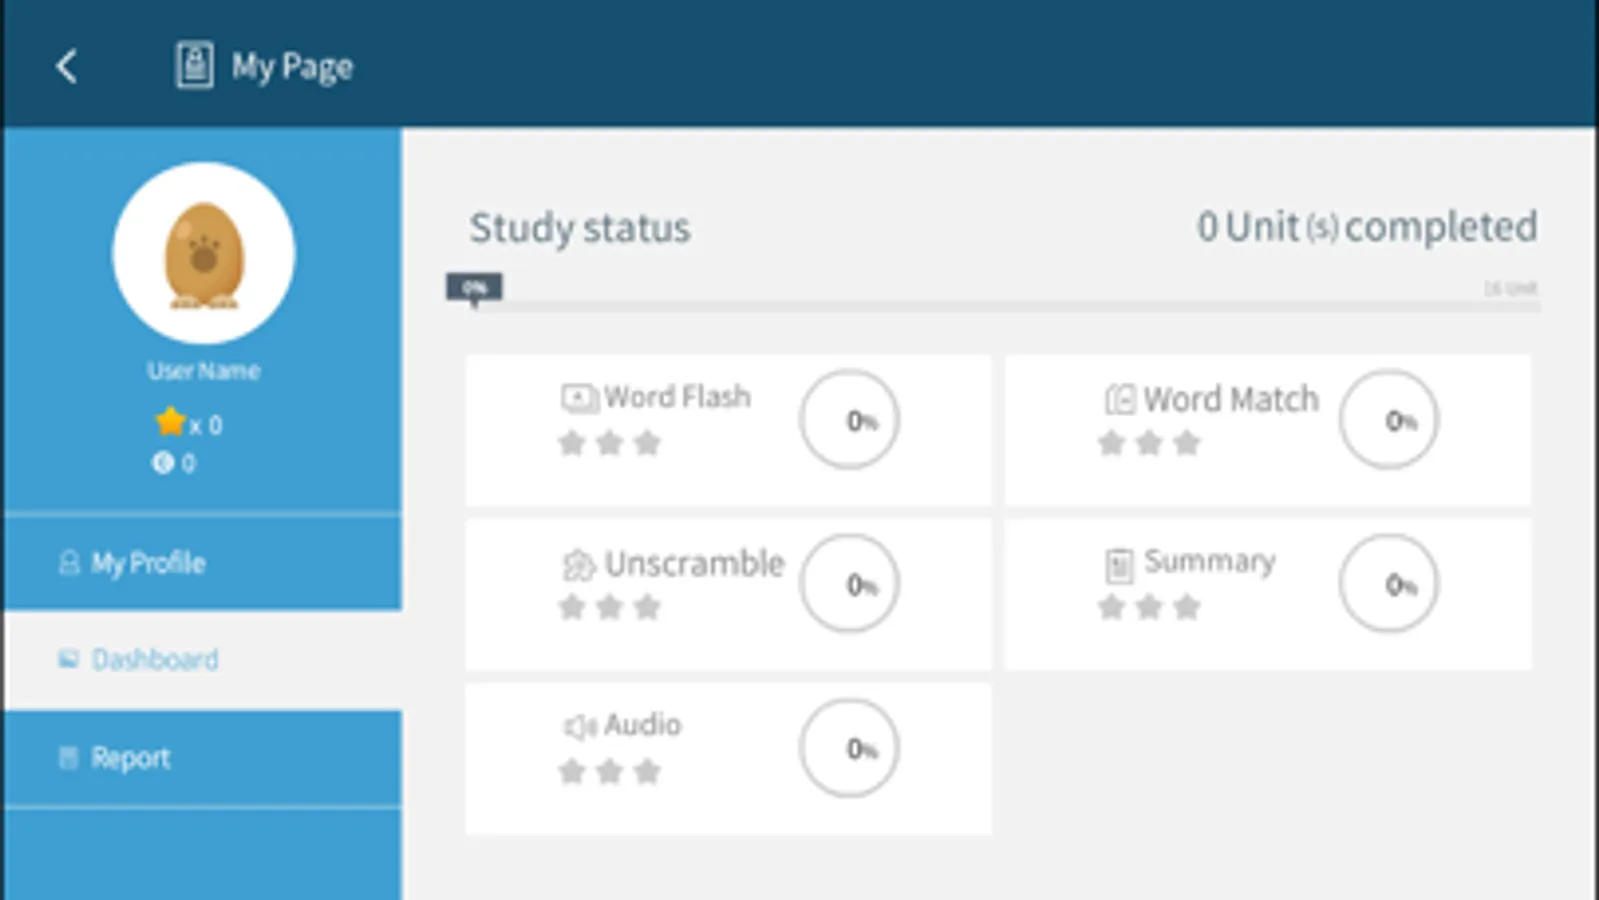Click the Word Flash card icon

coord(579,398)
